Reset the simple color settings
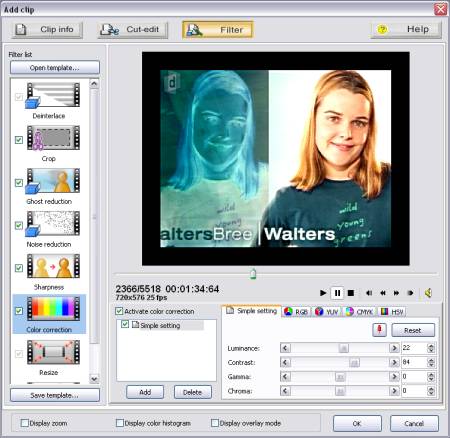This screenshot has width=450, height=438. click(413, 330)
